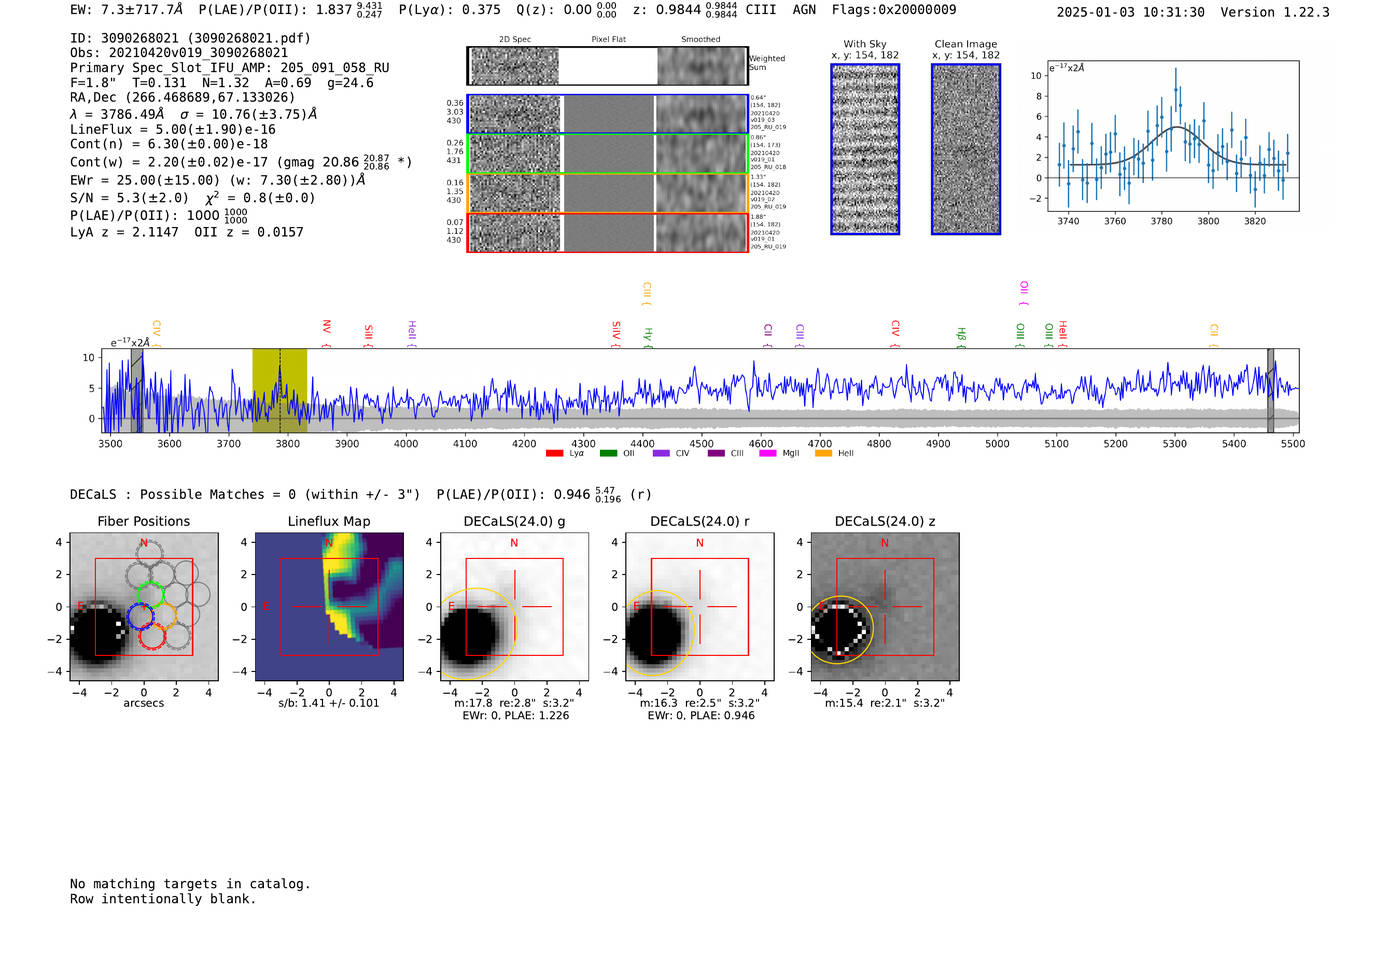Select the red-bordered fiber spectrum row
1400x953 pixels.
(x=607, y=232)
